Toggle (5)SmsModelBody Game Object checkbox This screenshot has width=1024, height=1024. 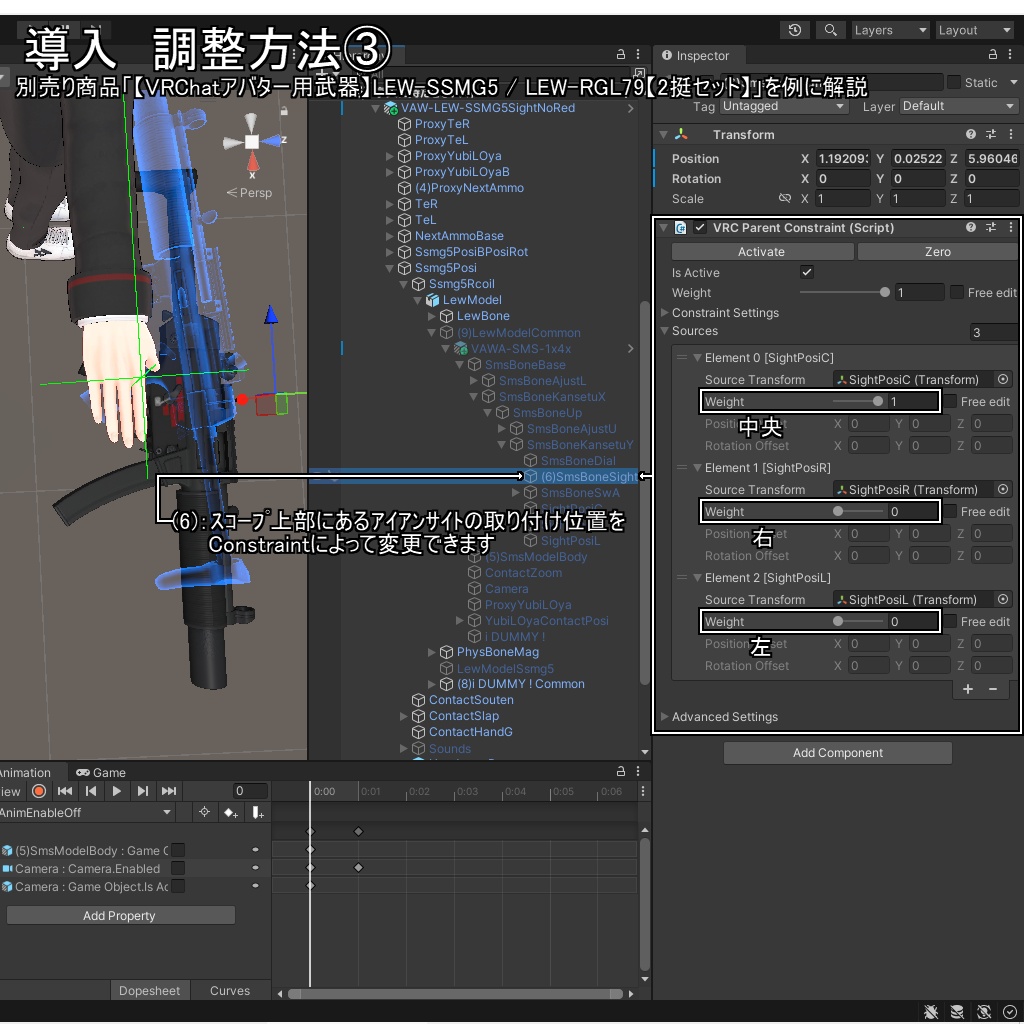178,850
